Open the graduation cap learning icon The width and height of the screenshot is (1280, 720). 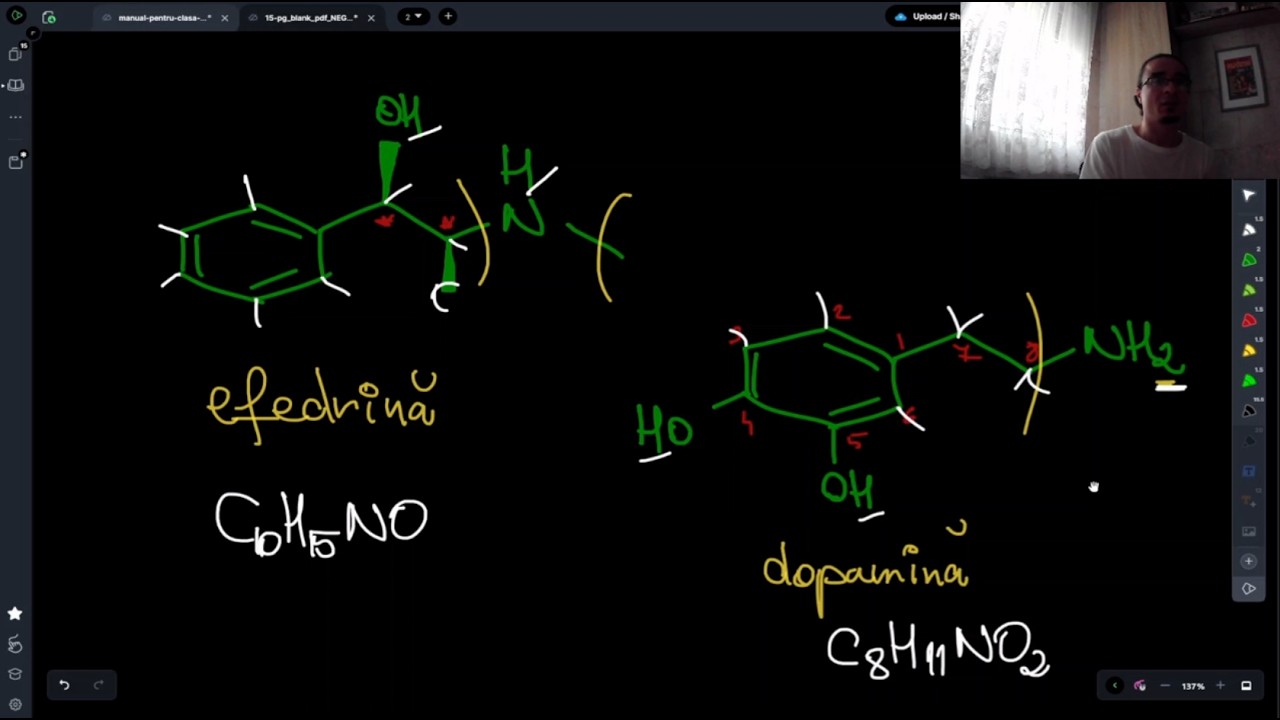(15, 674)
